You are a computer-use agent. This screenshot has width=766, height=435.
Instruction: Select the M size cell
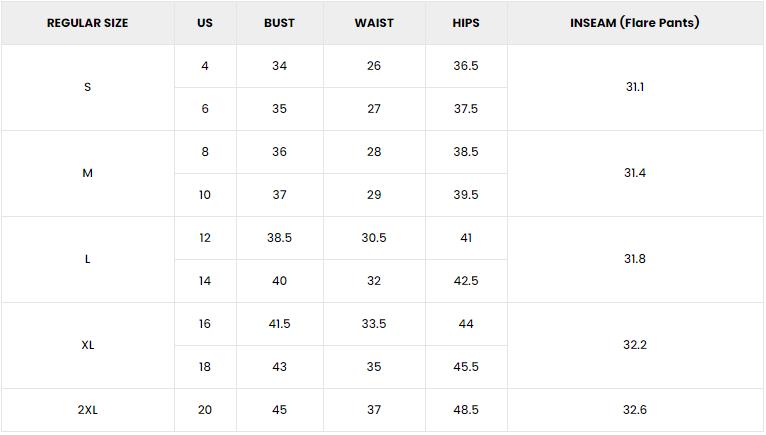click(87, 173)
